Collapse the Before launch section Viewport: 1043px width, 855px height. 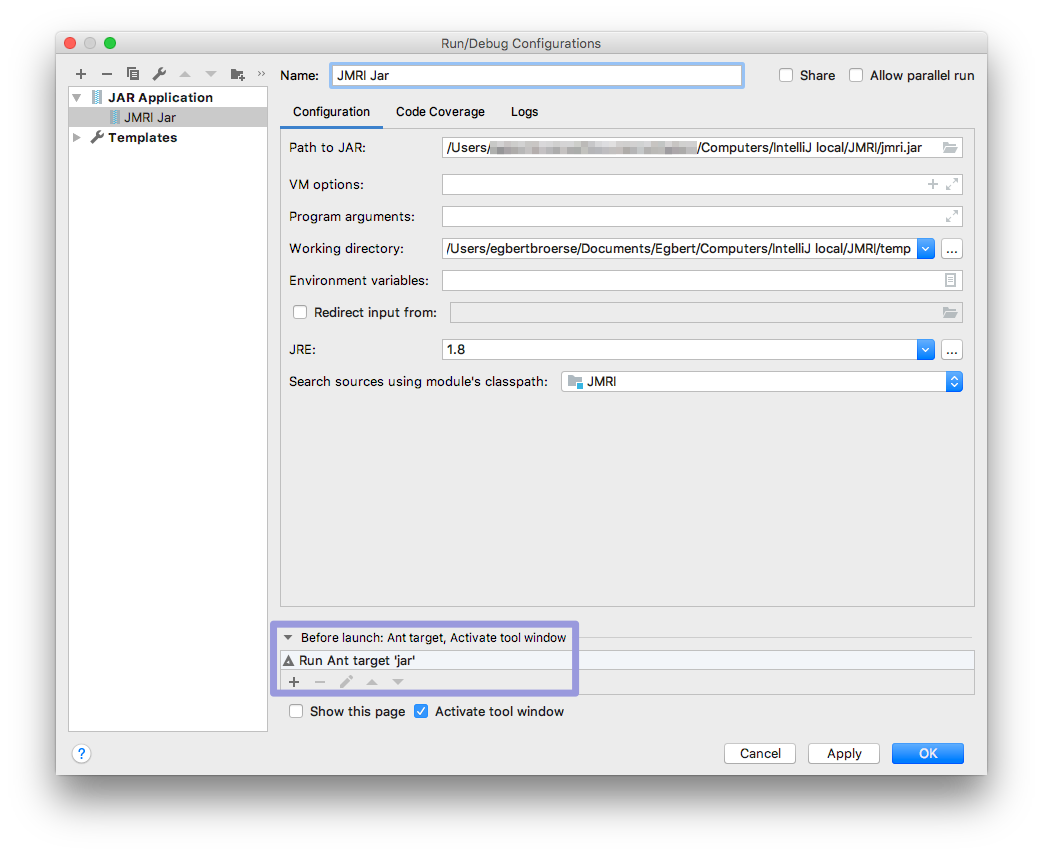288,637
